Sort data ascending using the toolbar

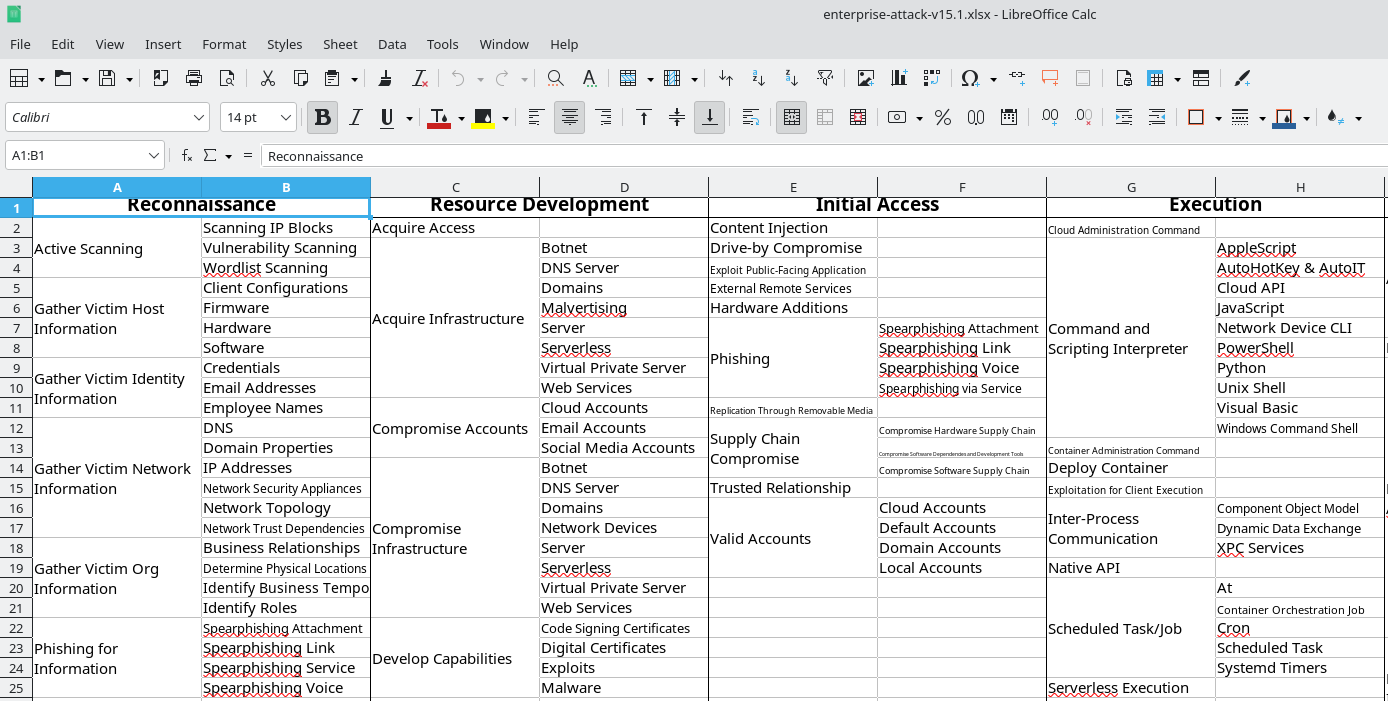[x=756, y=78]
